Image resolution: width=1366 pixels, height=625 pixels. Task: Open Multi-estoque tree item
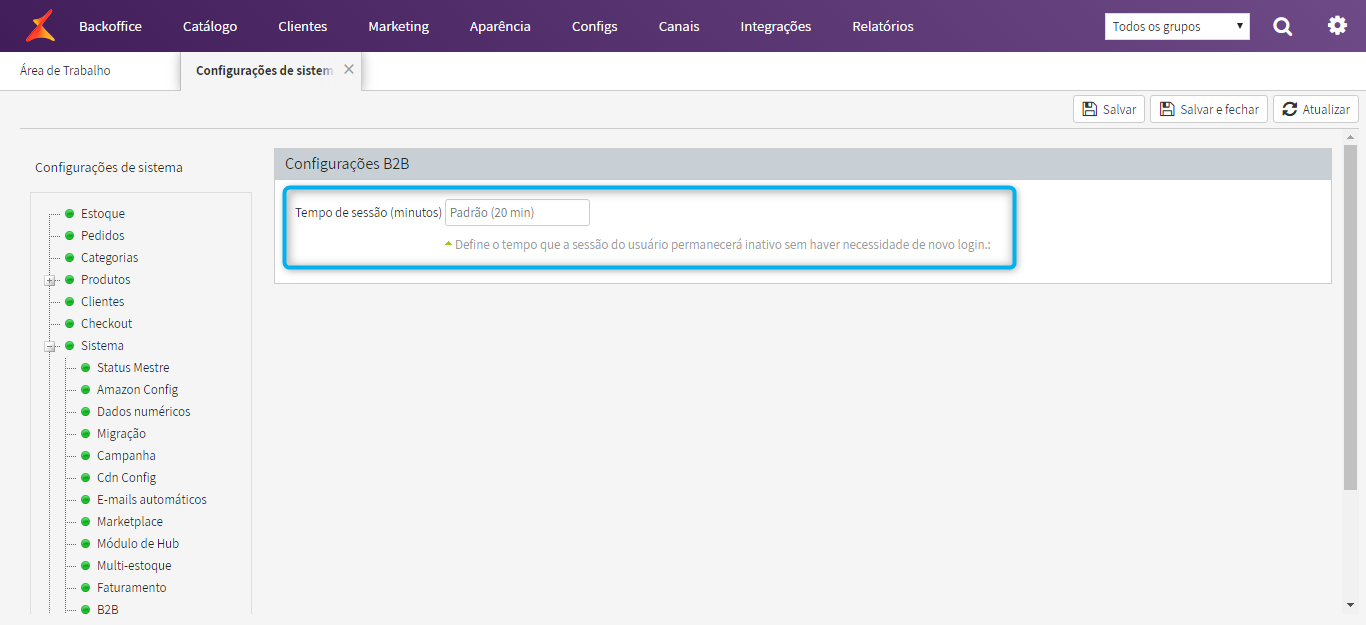[134, 565]
